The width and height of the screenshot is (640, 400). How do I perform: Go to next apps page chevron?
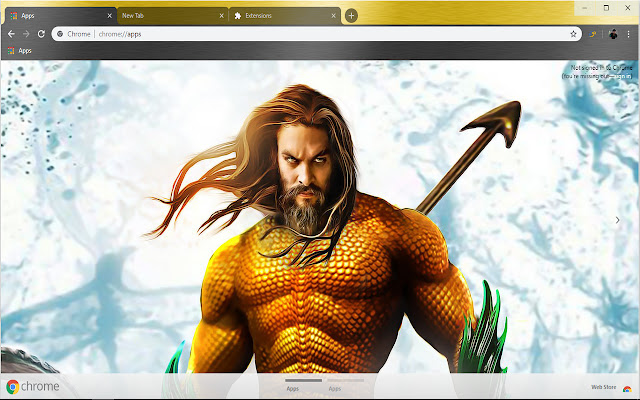coord(618,220)
